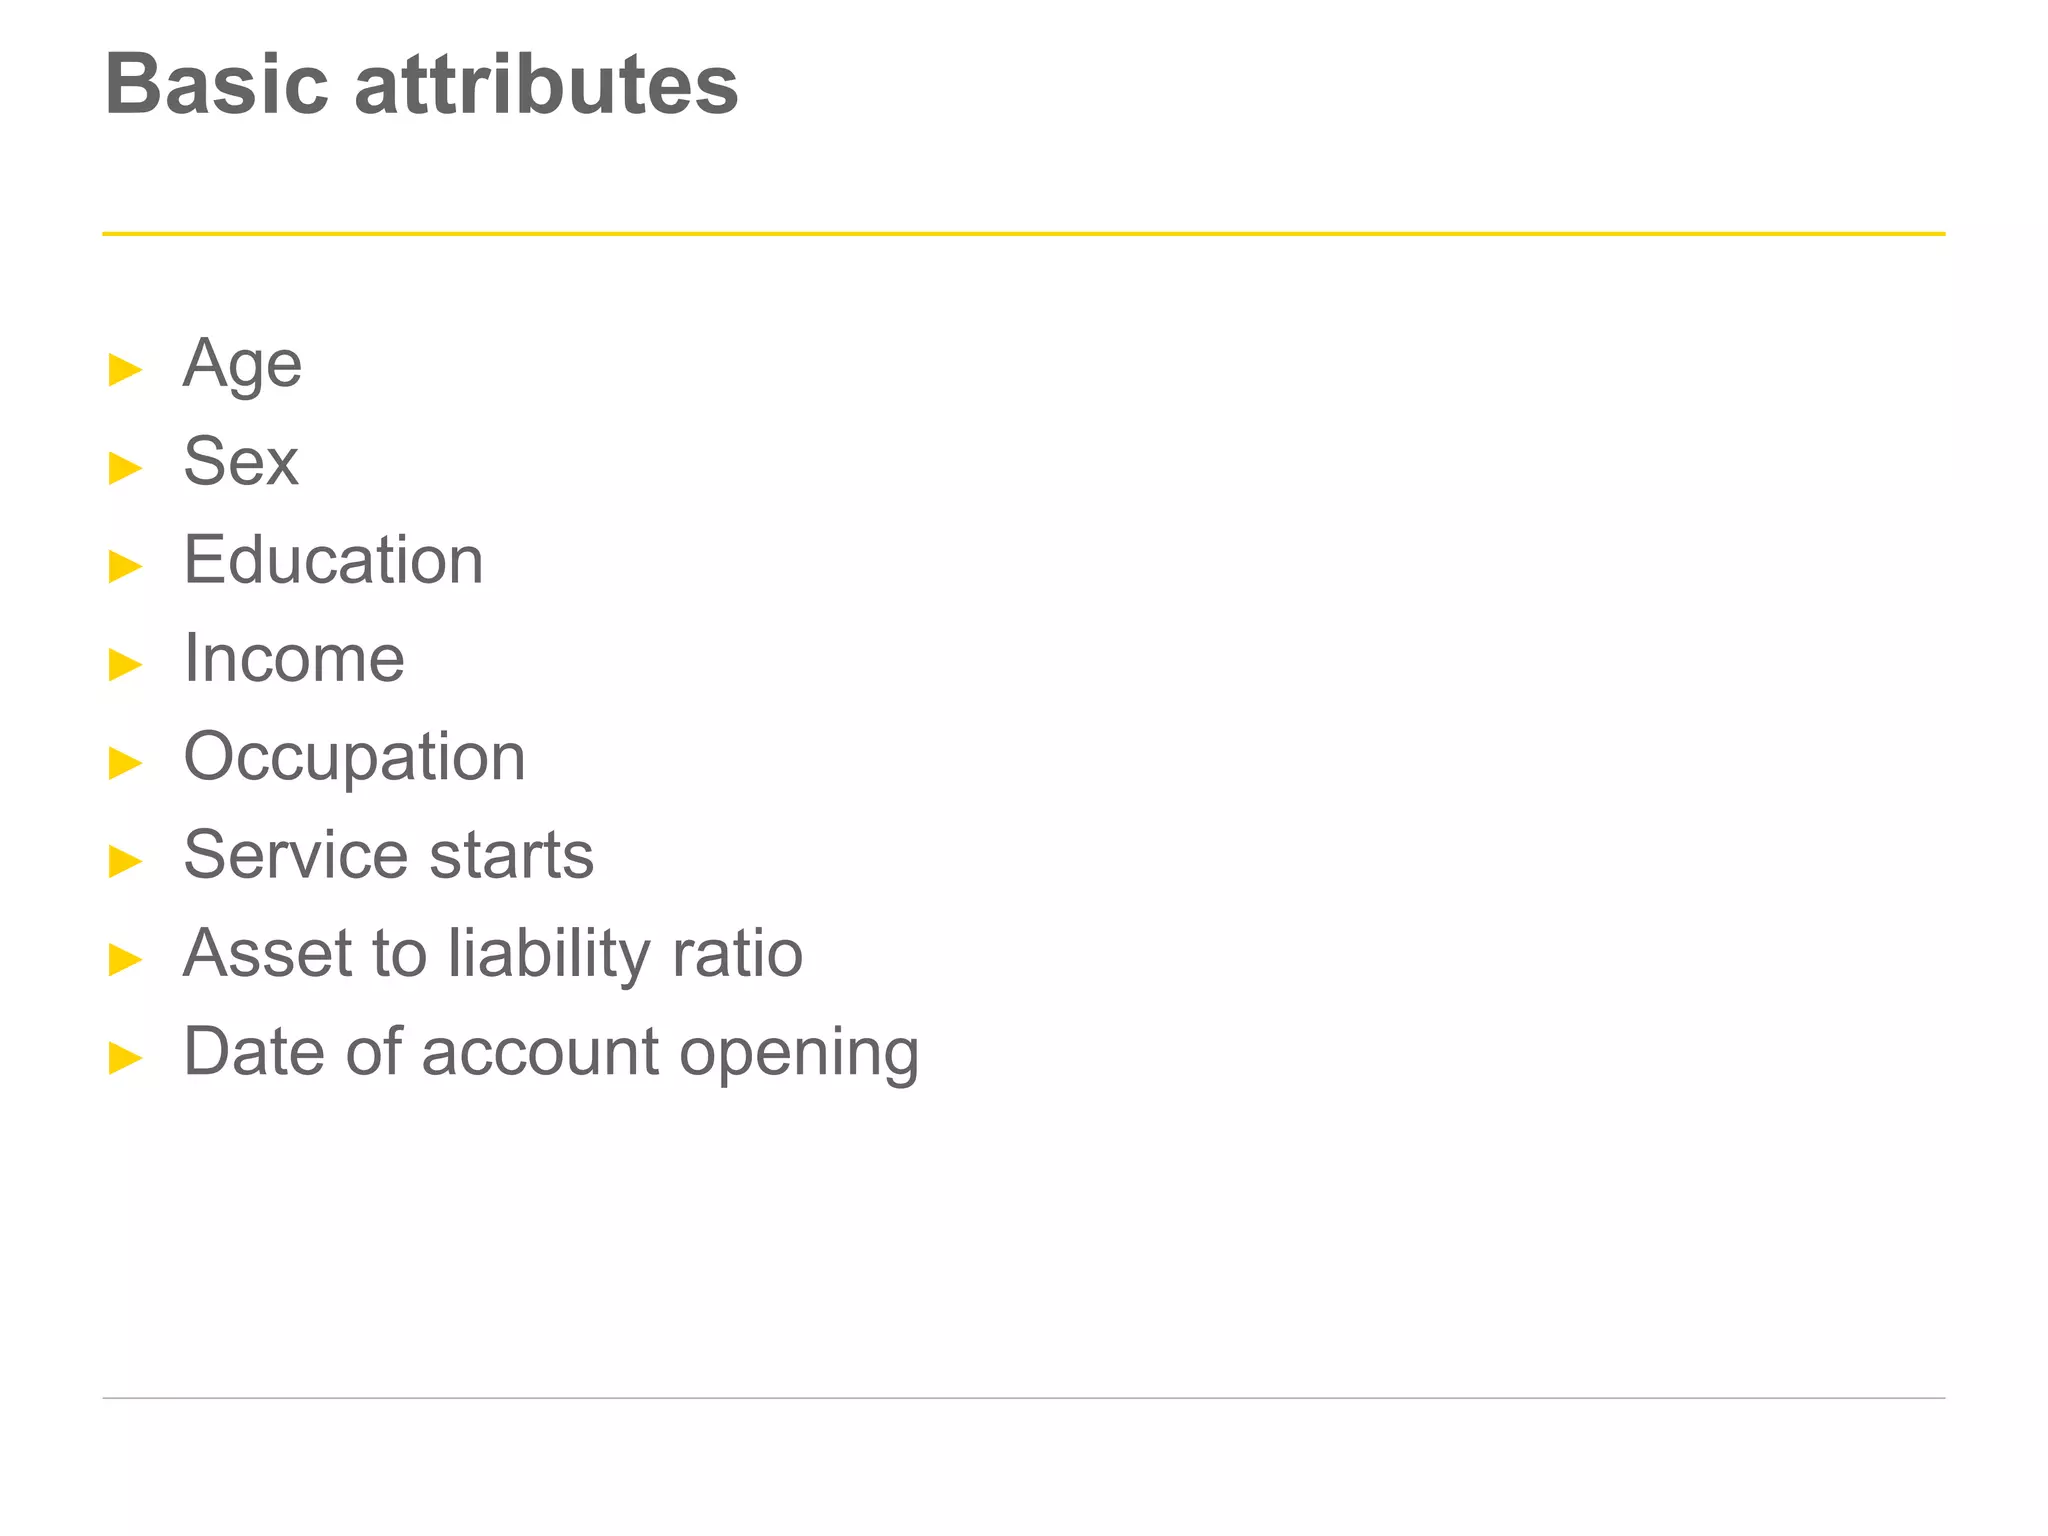
Task: Click the yellow arrow bullet beside Sex
Action: coord(125,468)
